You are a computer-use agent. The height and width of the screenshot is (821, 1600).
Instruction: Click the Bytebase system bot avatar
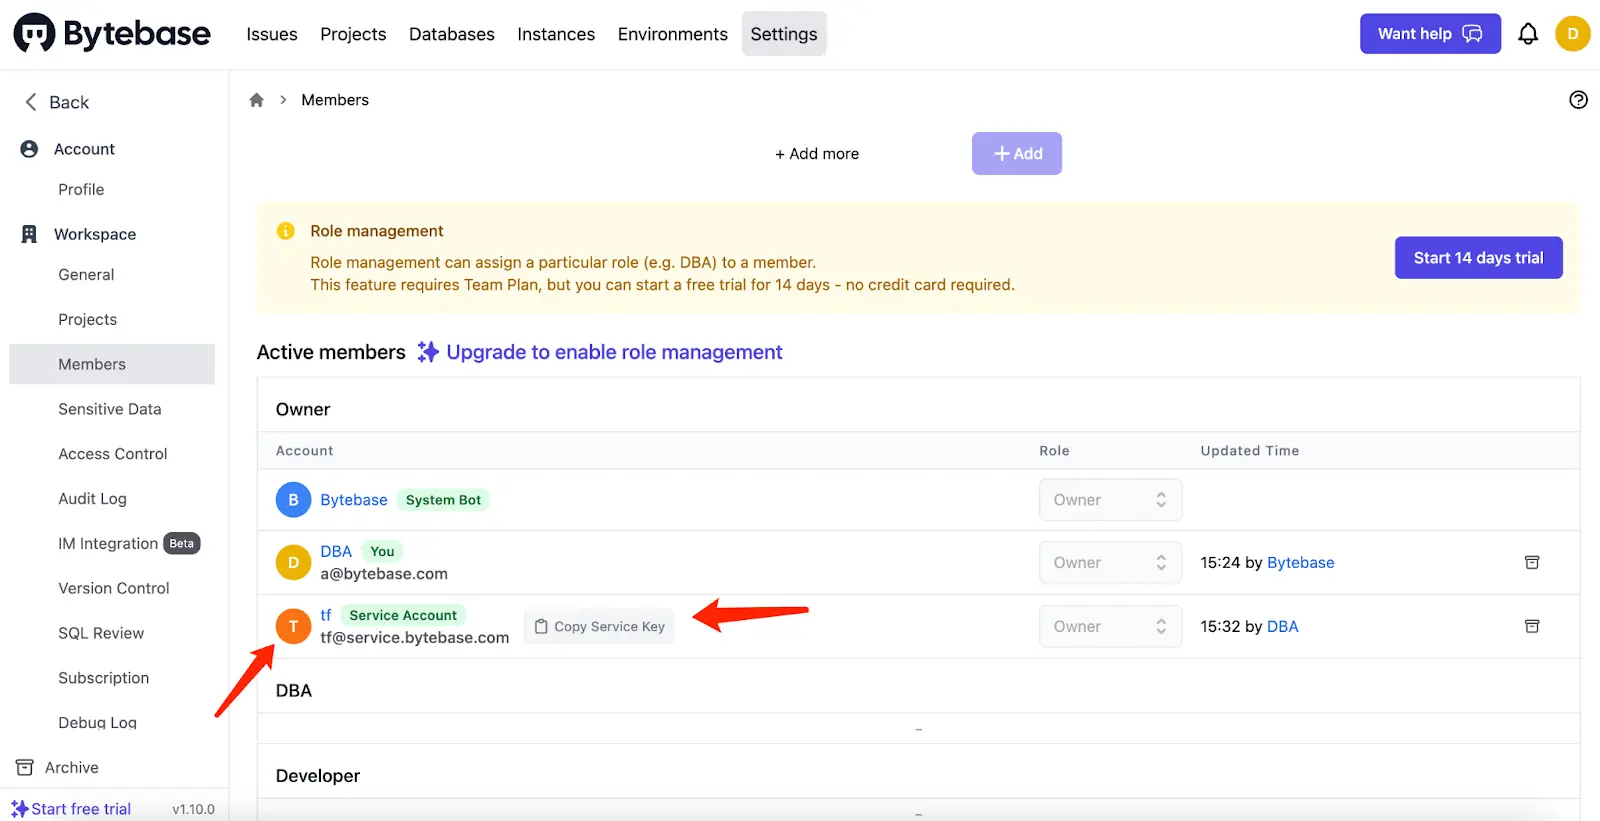293,499
